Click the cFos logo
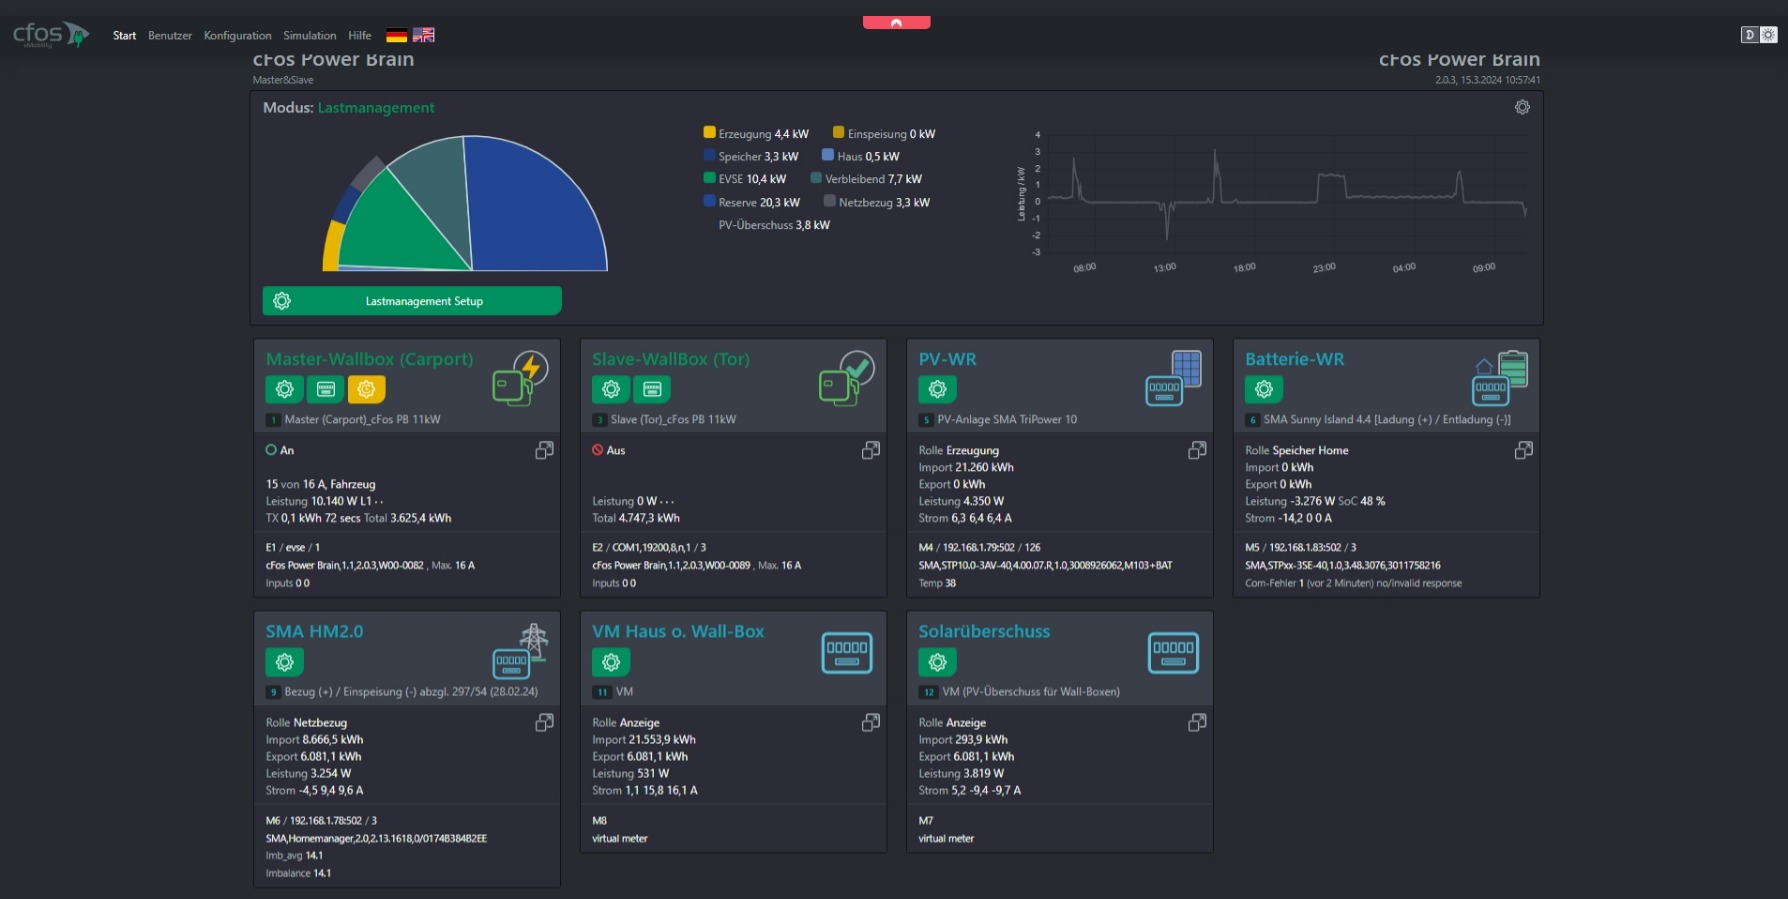Image resolution: width=1788 pixels, height=899 pixels. point(50,35)
